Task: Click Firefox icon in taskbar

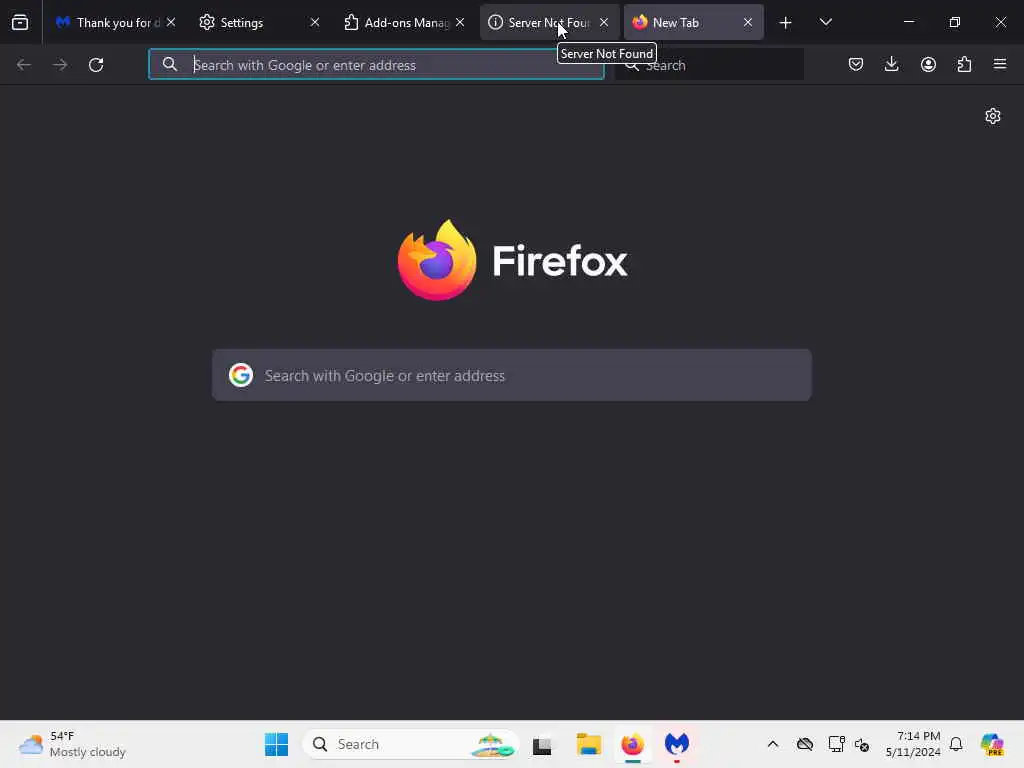Action: coord(632,744)
